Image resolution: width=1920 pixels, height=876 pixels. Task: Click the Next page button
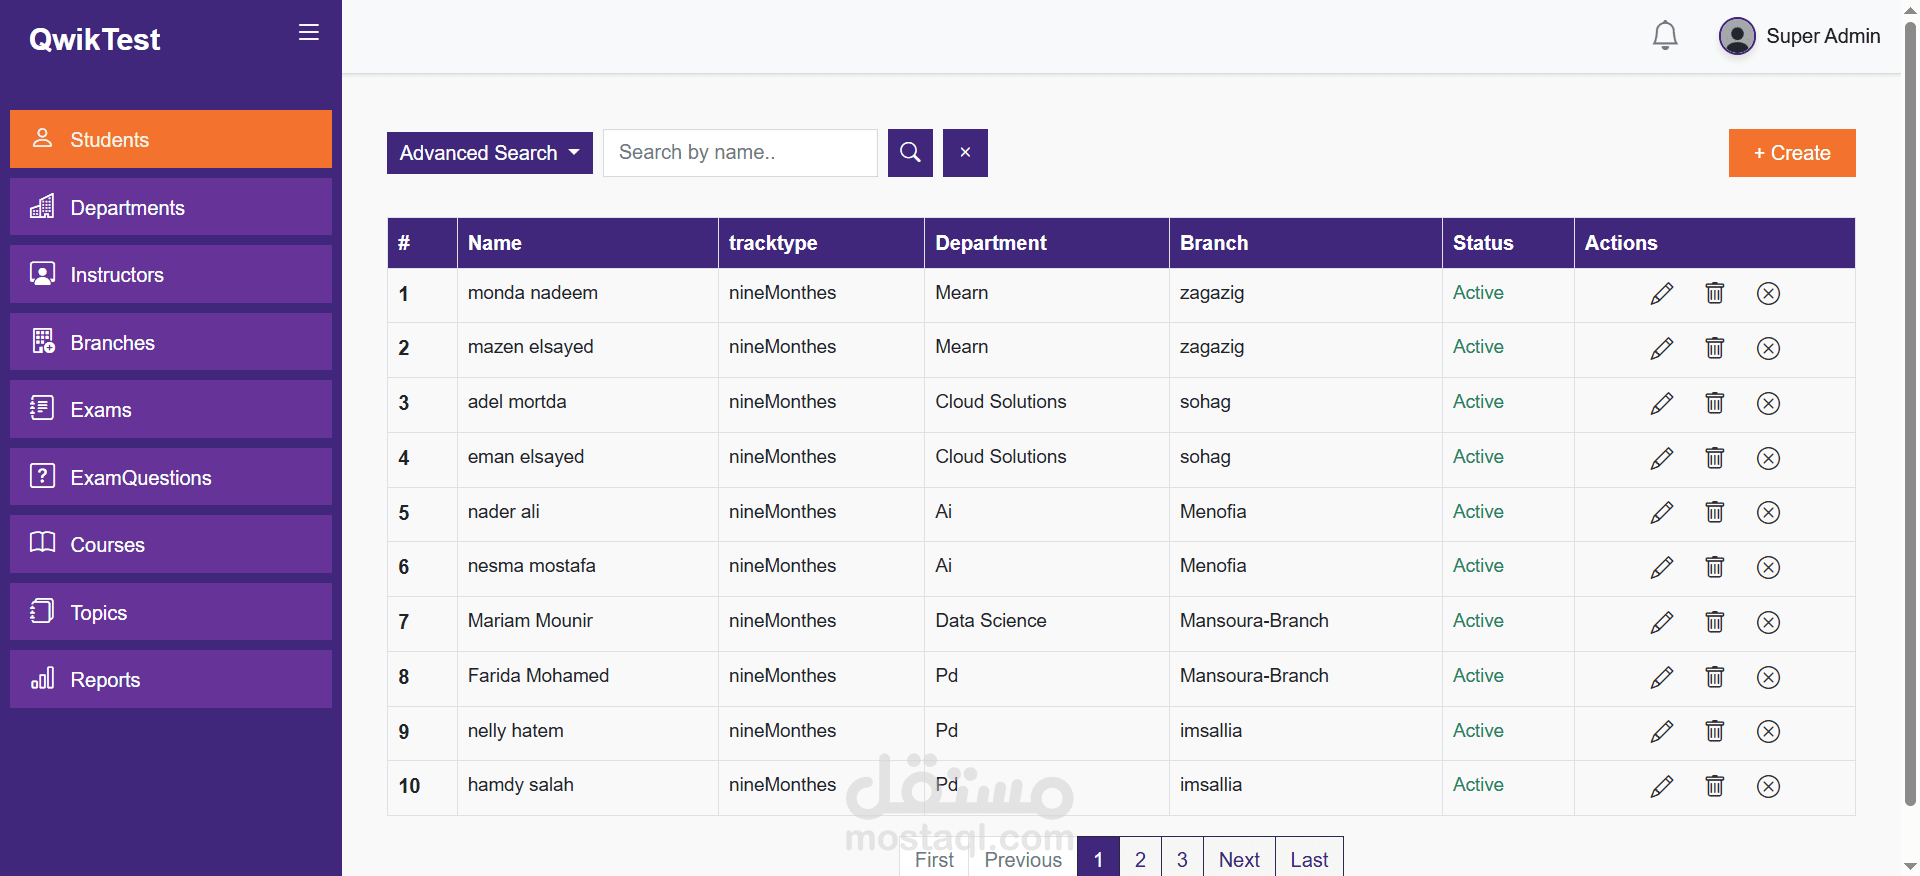coord(1239,858)
